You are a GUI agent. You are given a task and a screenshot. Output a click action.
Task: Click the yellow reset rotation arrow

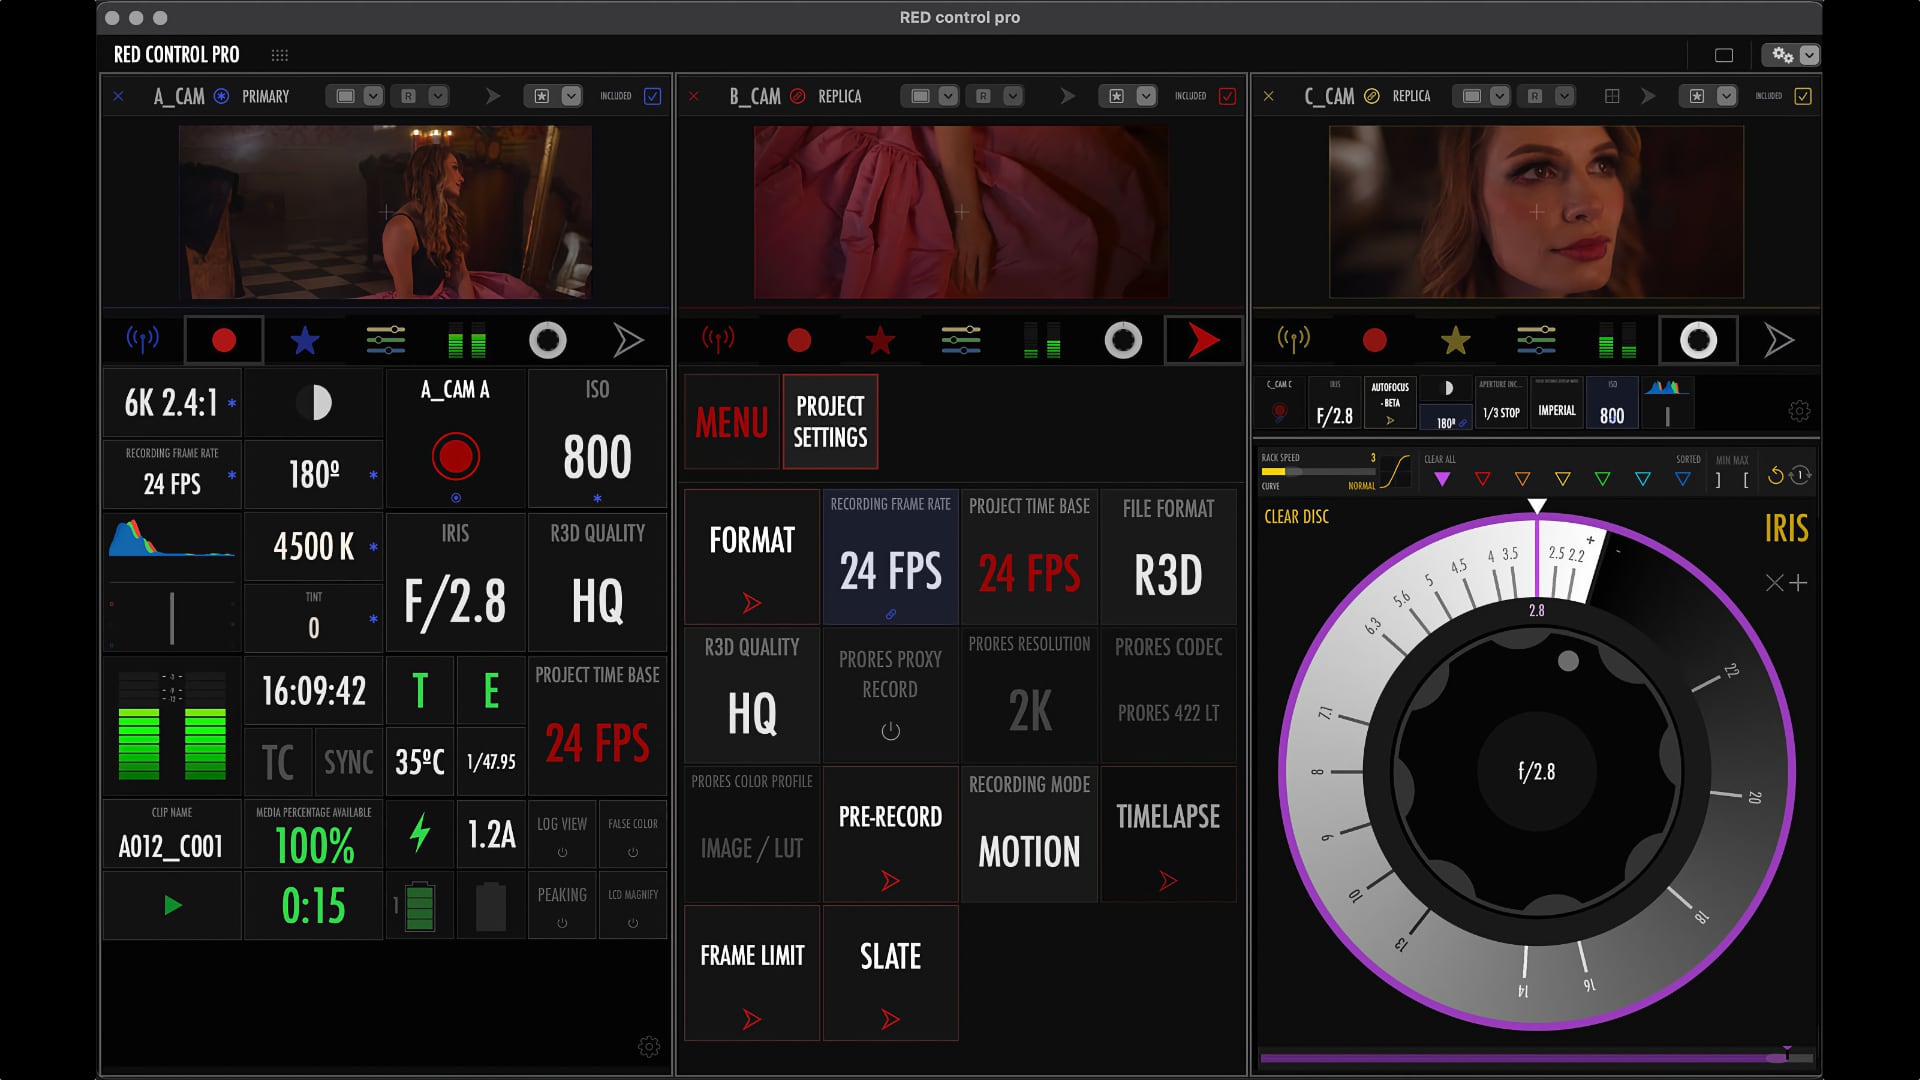click(x=1776, y=476)
